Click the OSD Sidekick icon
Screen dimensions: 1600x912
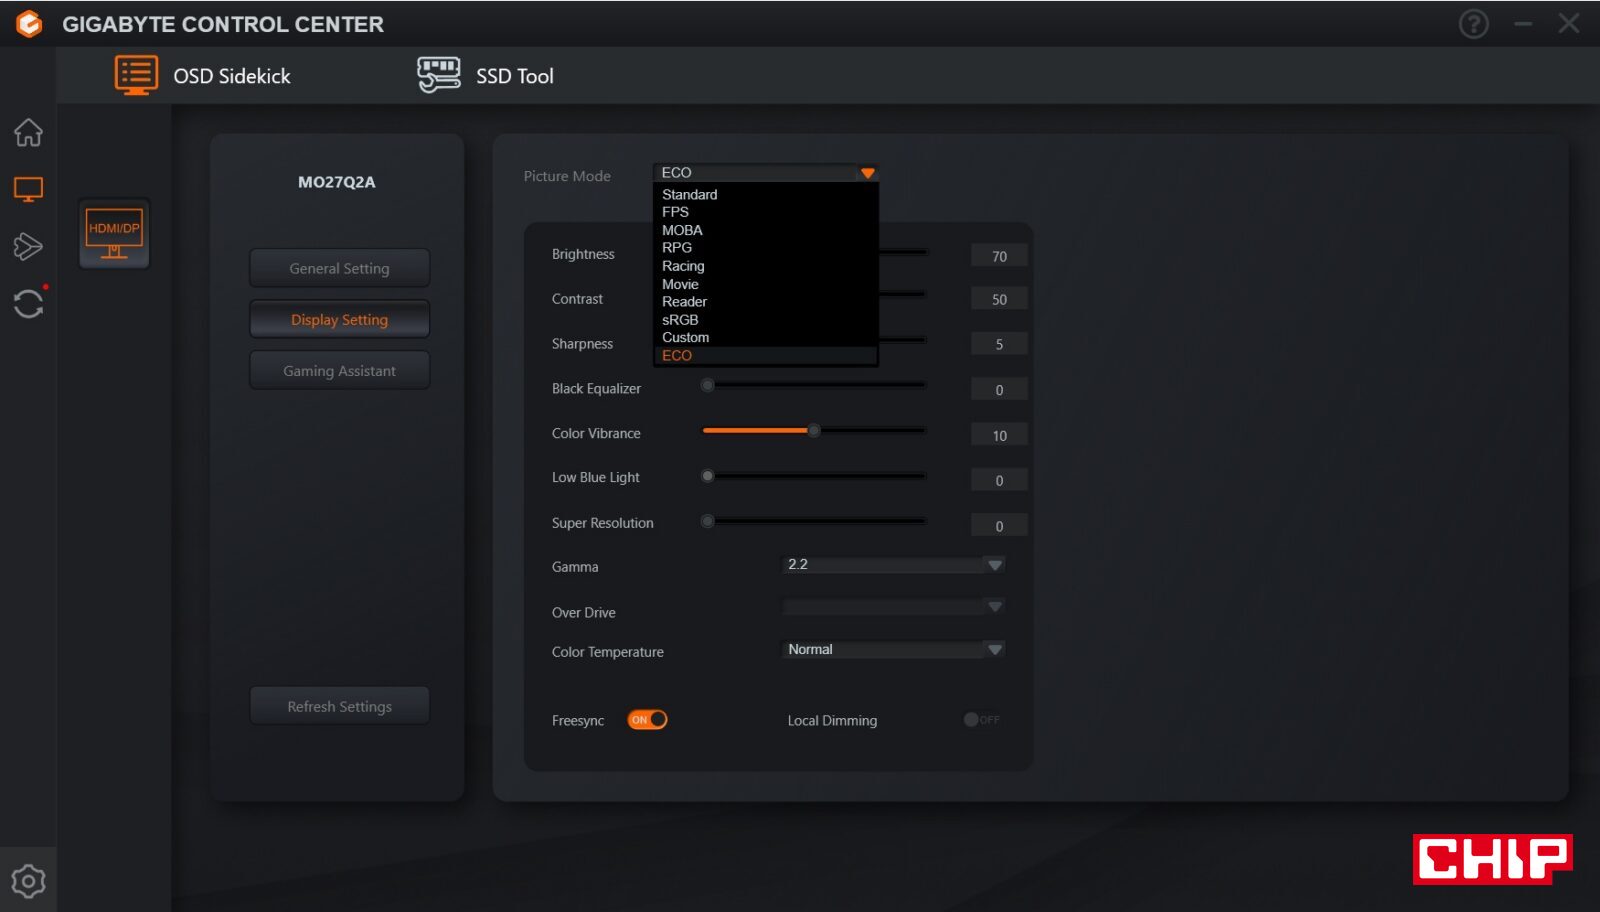tap(136, 75)
